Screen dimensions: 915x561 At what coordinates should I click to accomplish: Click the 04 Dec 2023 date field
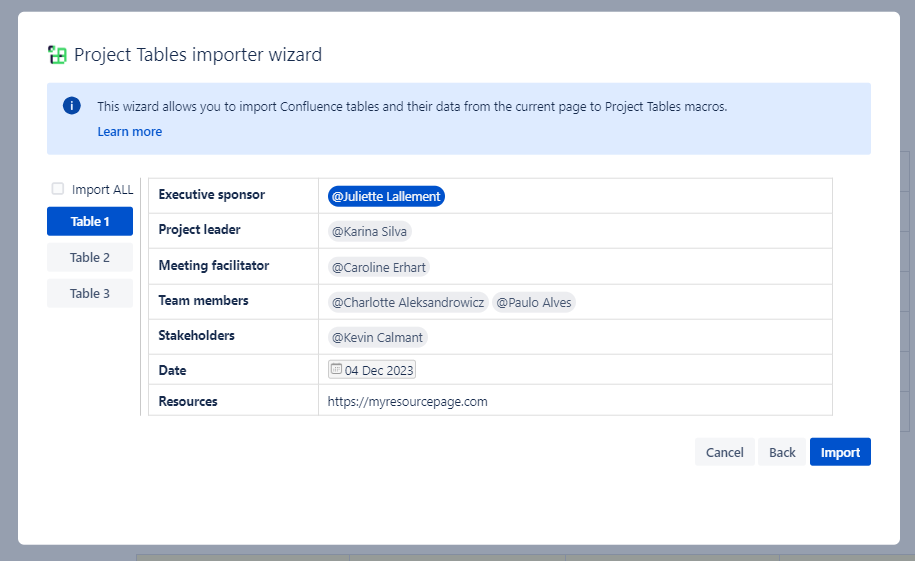click(379, 370)
